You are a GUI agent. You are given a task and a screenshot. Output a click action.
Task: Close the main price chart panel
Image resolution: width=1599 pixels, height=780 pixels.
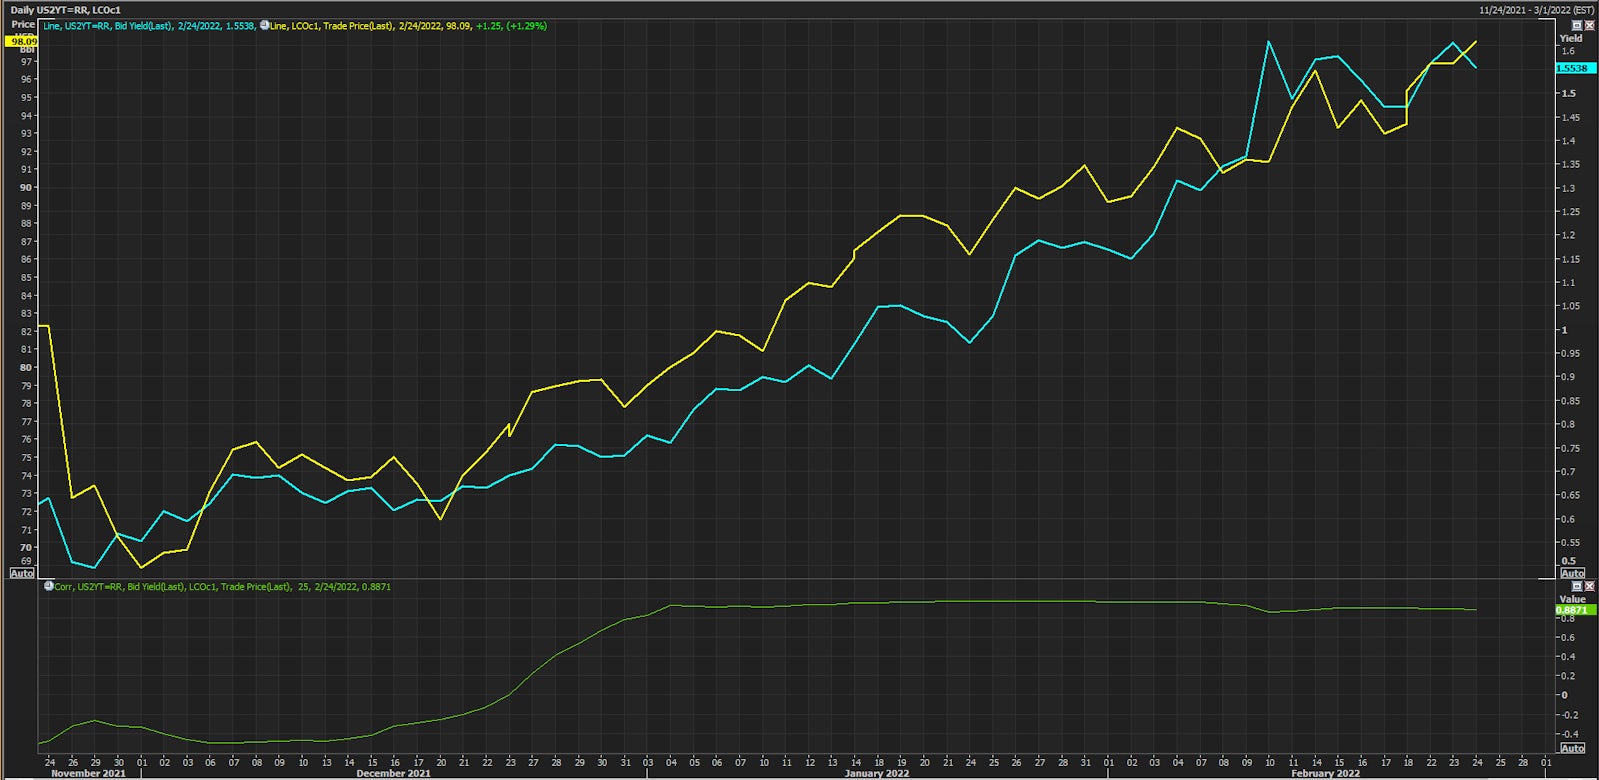pos(1590,25)
